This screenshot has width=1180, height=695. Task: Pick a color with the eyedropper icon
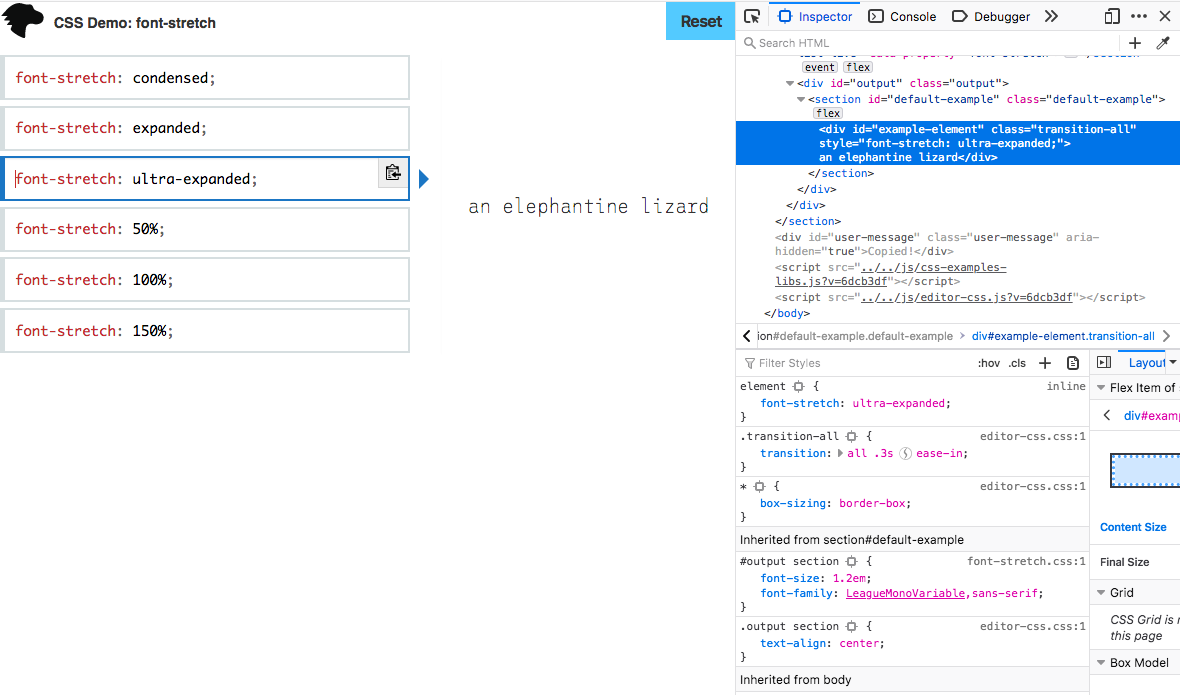click(1162, 43)
